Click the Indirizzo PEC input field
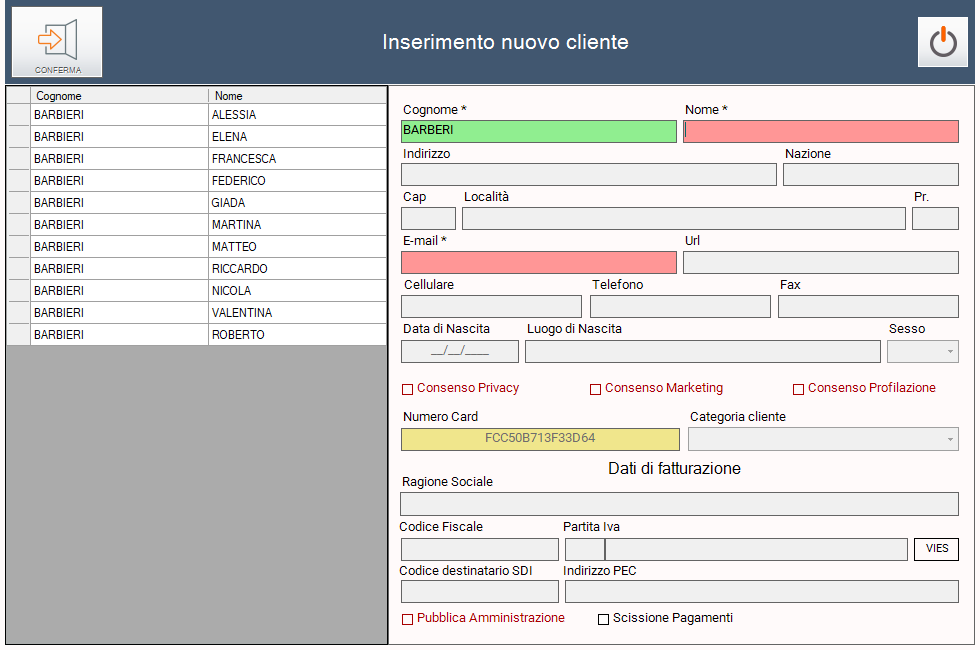This screenshot has height=650, width=980. [762, 591]
